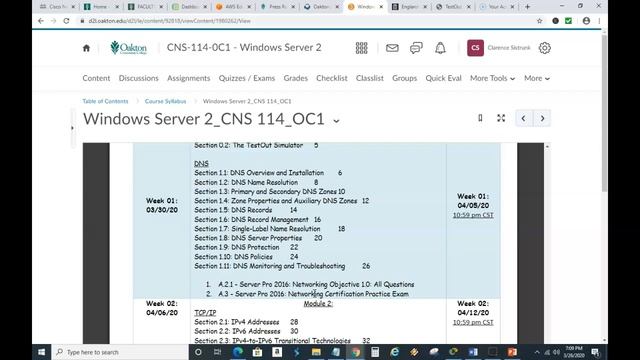This screenshot has width=640, height=360.
Task: Open the admin tools gear icon
Action: tap(544, 48)
